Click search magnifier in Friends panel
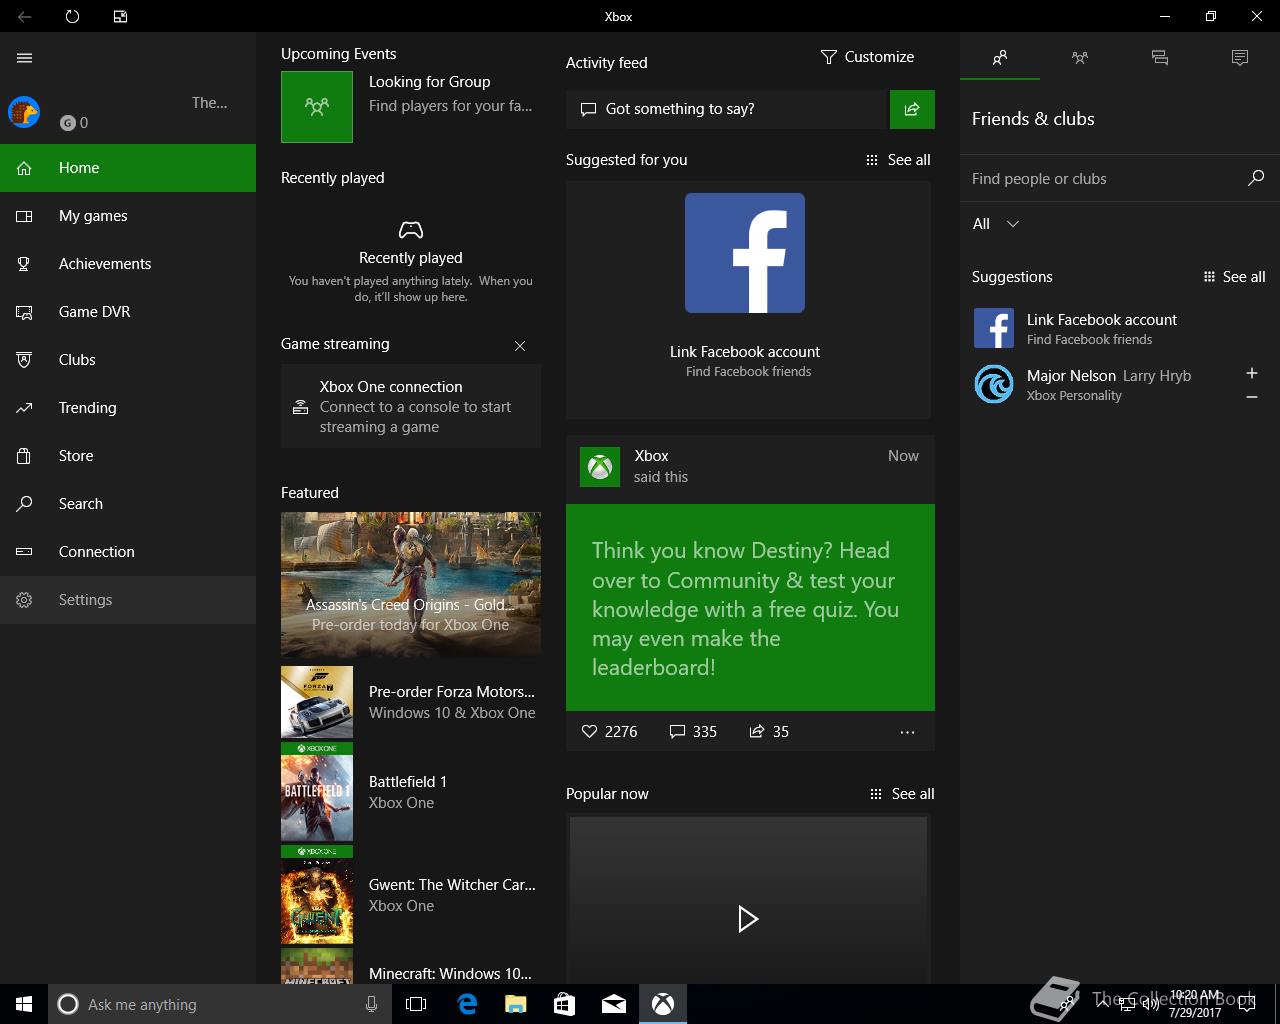The height and width of the screenshot is (1024, 1280). pos(1256,178)
